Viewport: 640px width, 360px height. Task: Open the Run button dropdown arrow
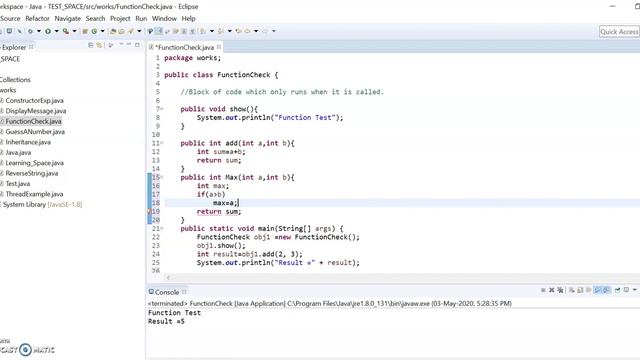(x=56, y=31)
